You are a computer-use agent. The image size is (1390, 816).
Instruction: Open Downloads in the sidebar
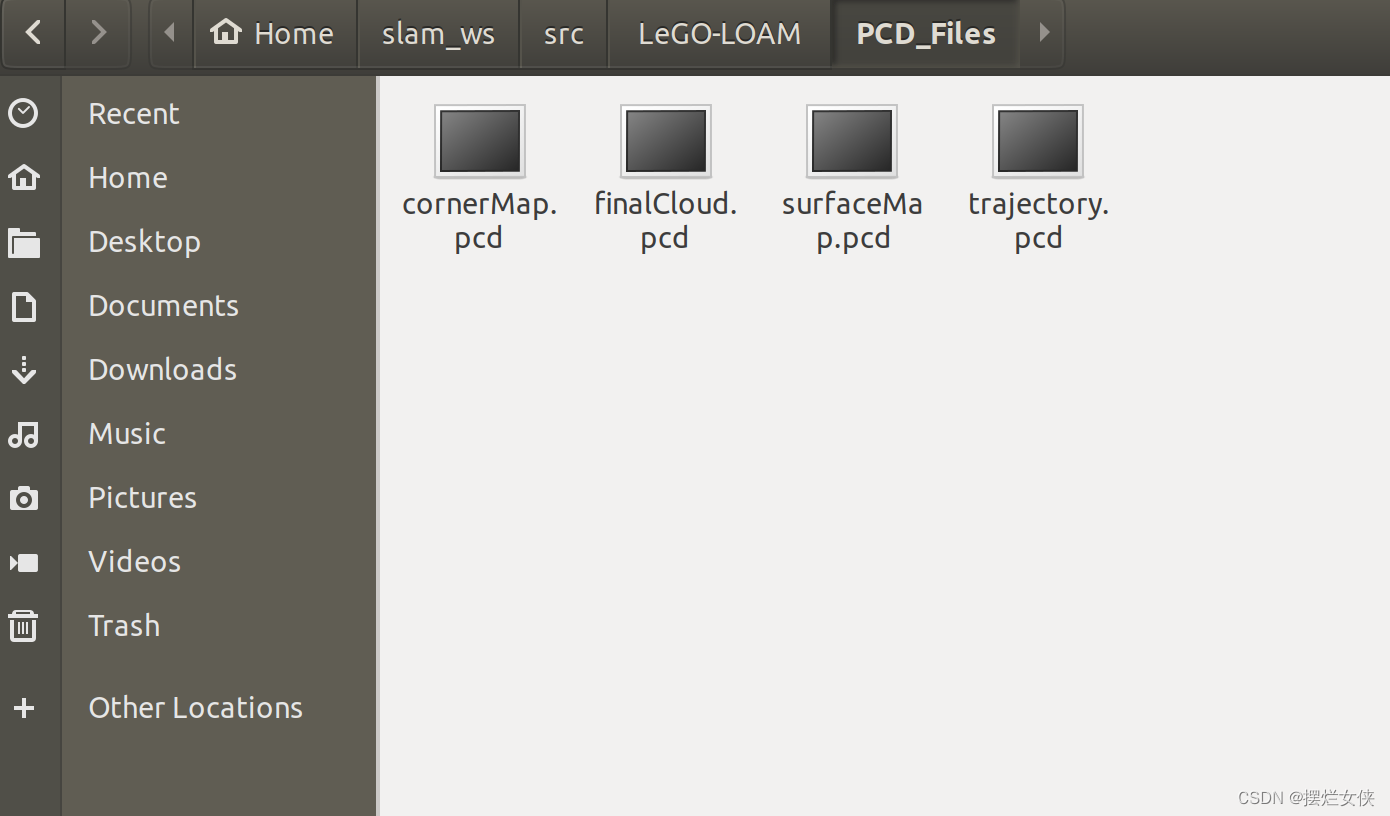coord(163,370)
